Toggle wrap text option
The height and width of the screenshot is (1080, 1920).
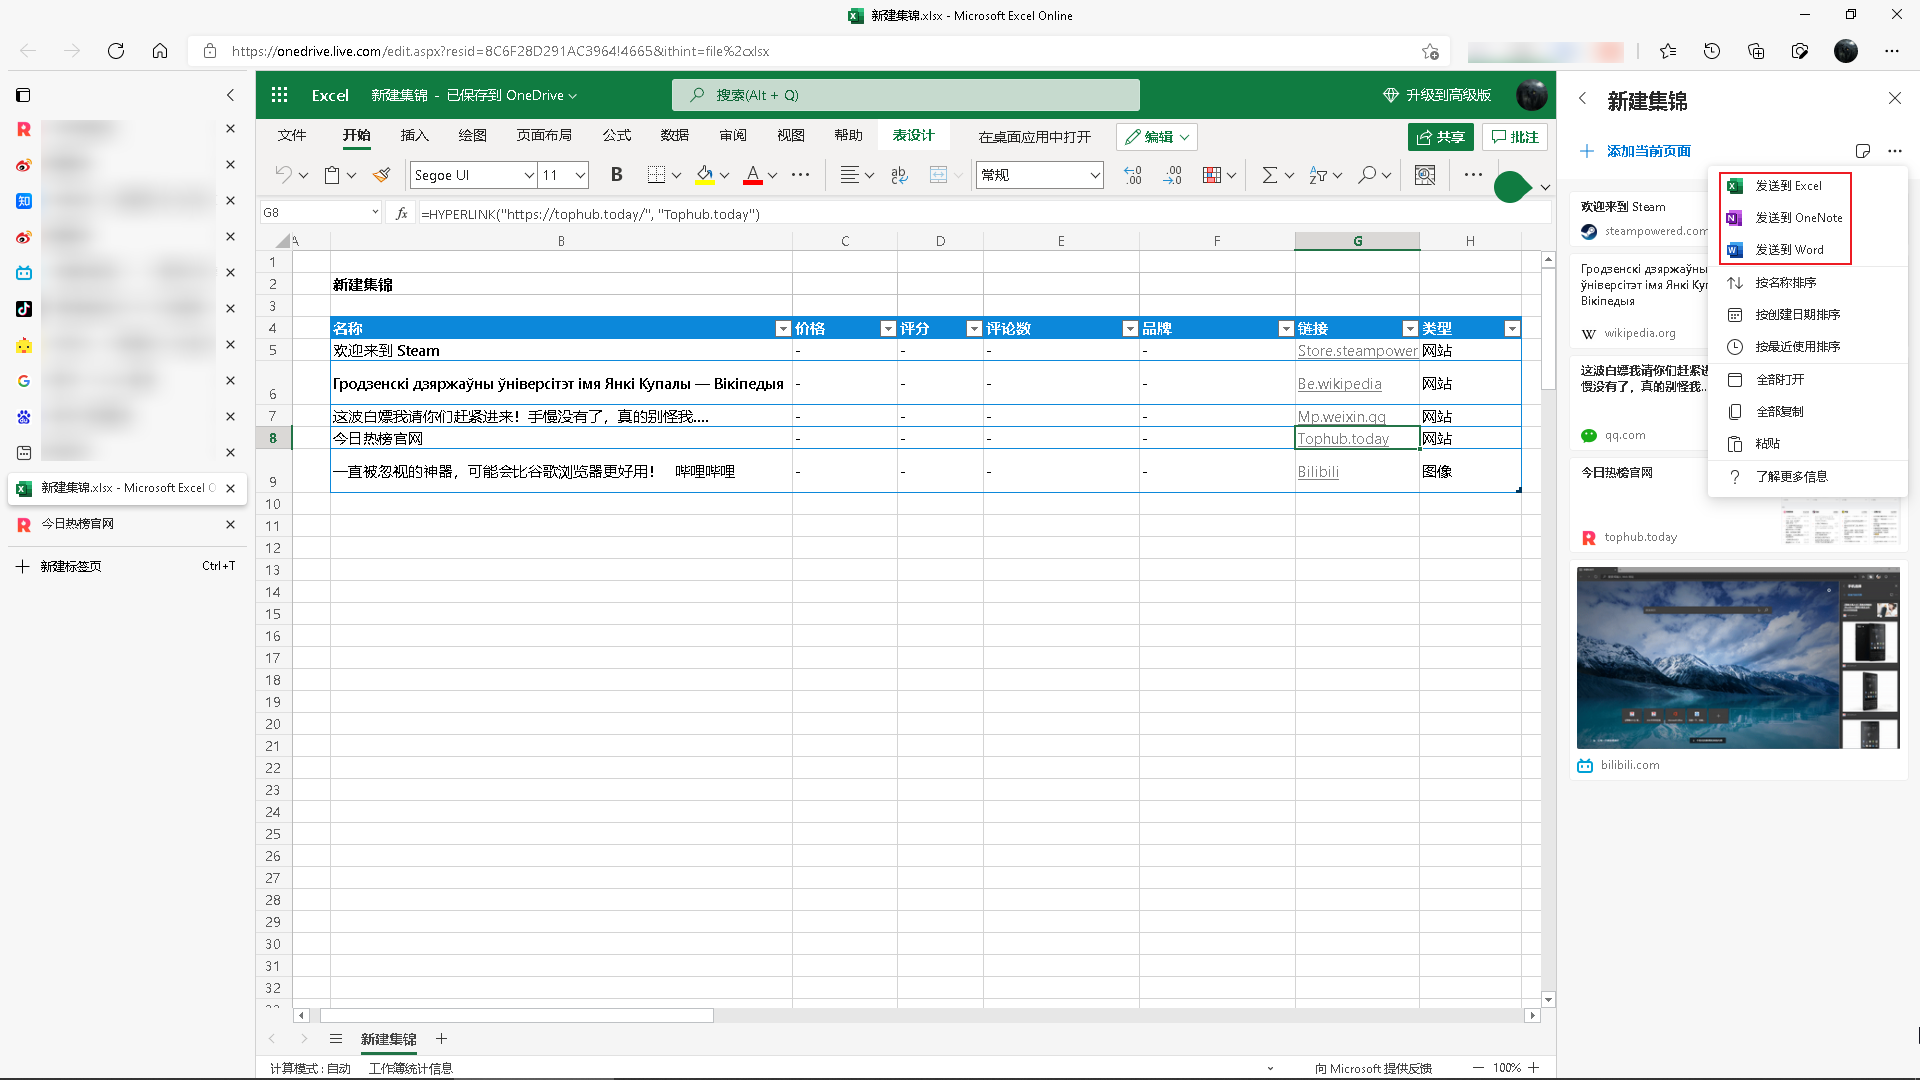(899, 175)
